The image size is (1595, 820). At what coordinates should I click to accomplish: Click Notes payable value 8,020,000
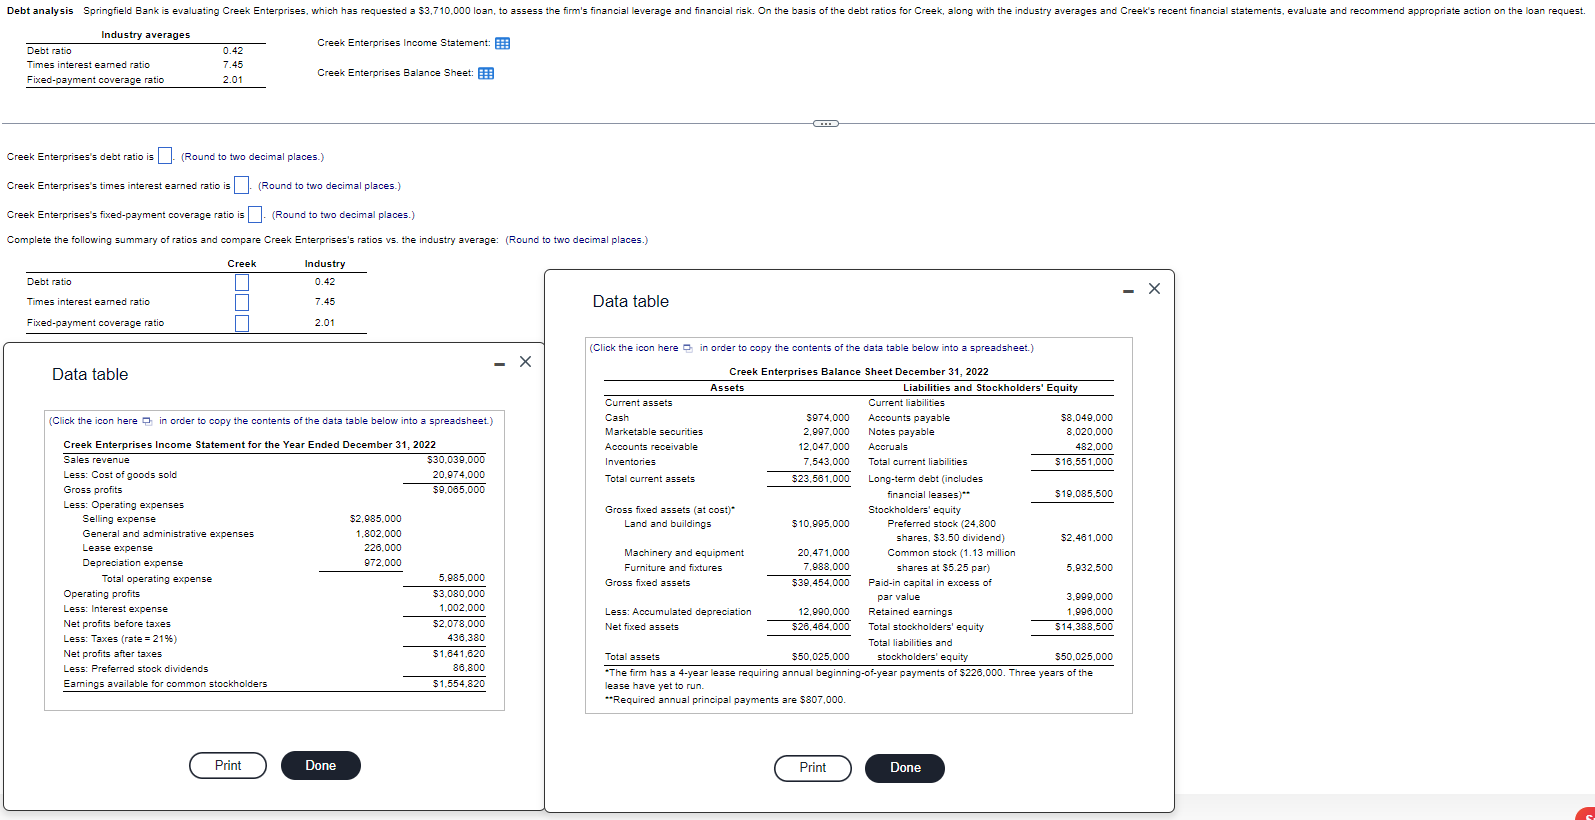[x=1090, y=432]
